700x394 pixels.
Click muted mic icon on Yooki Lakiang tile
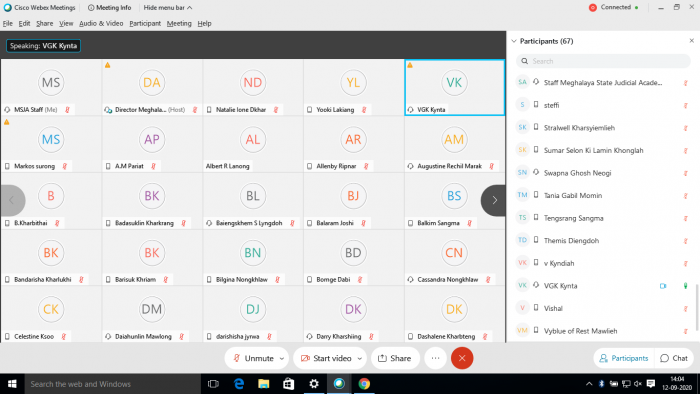pyautogui.click(x=364, y=109)
